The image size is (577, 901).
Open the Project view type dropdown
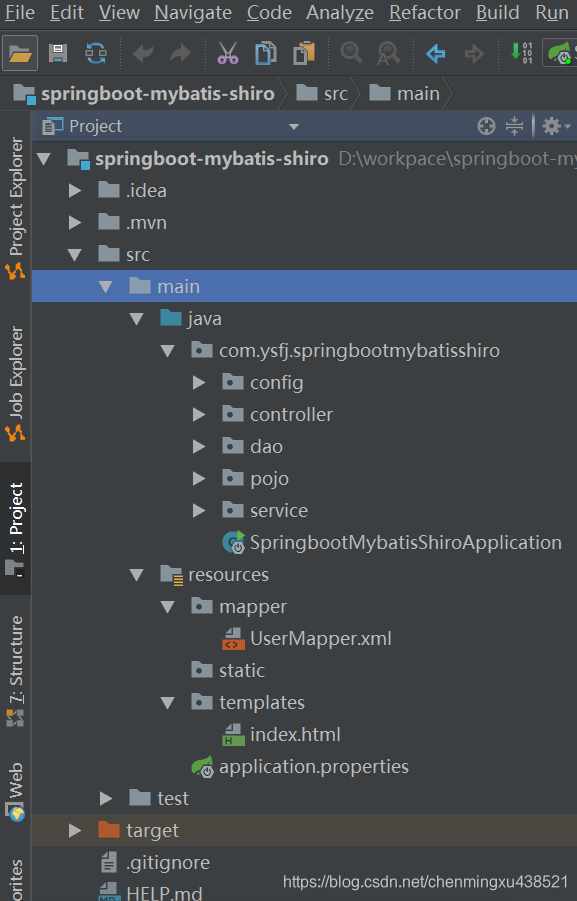tap(294, 126)
